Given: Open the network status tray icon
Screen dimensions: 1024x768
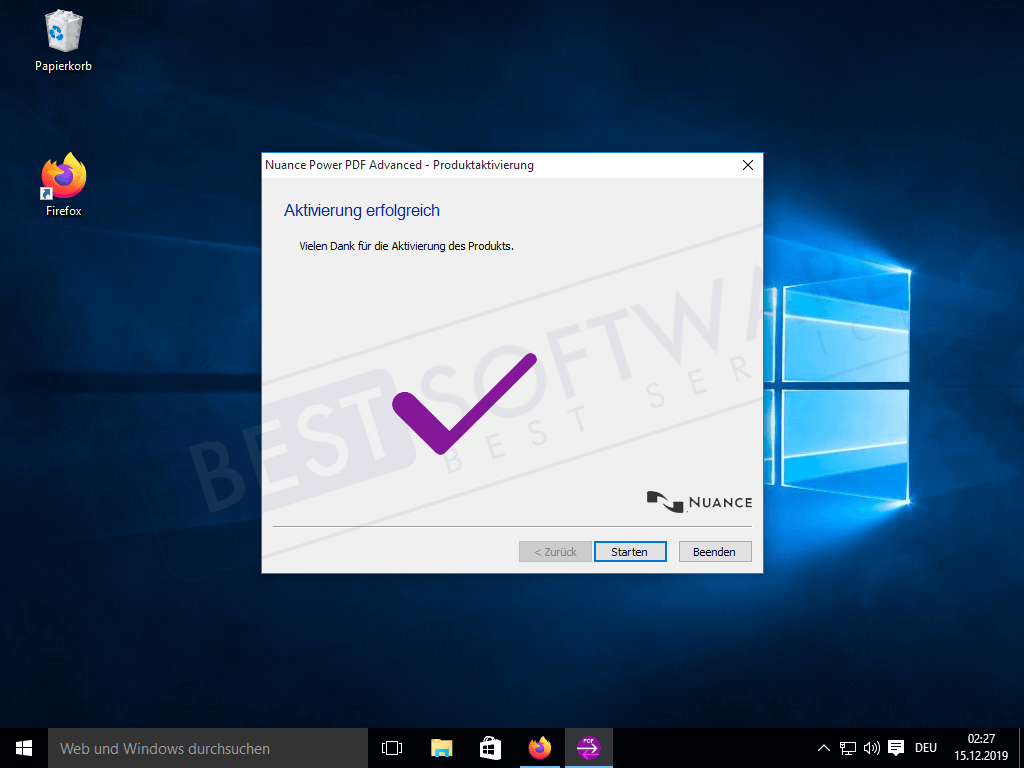Looking at the screenshot, I should [x=848, y=748].
